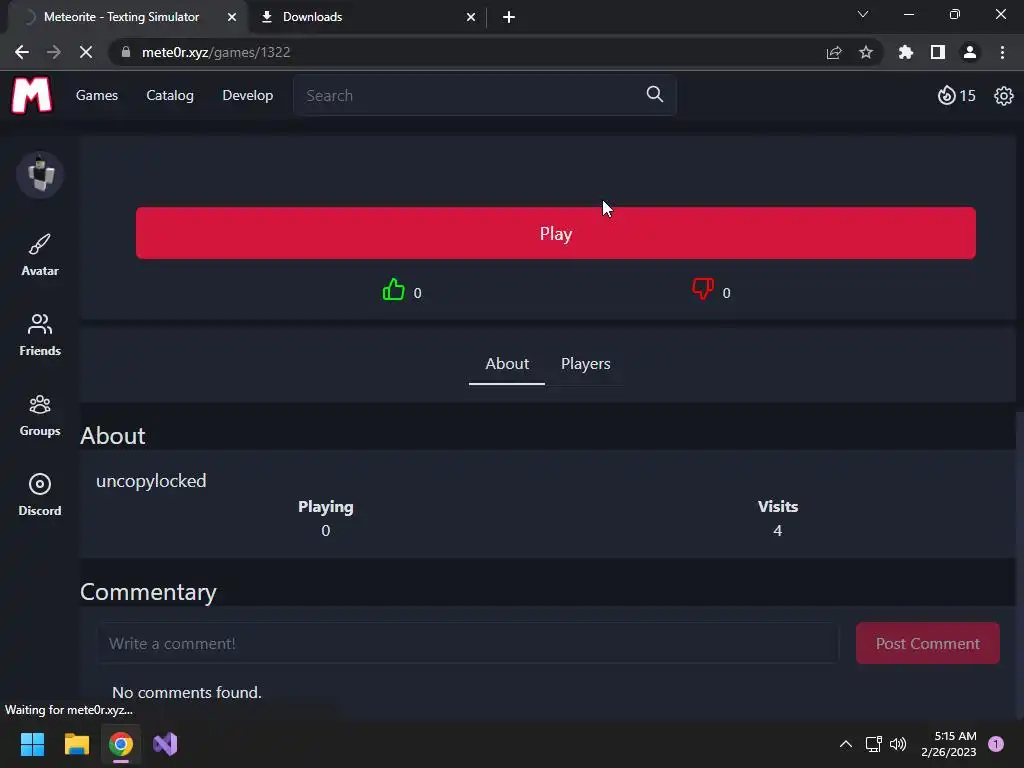
Task: Select the Meteorite - Texting Simulator tab
Action: click(x=128, y=17)
